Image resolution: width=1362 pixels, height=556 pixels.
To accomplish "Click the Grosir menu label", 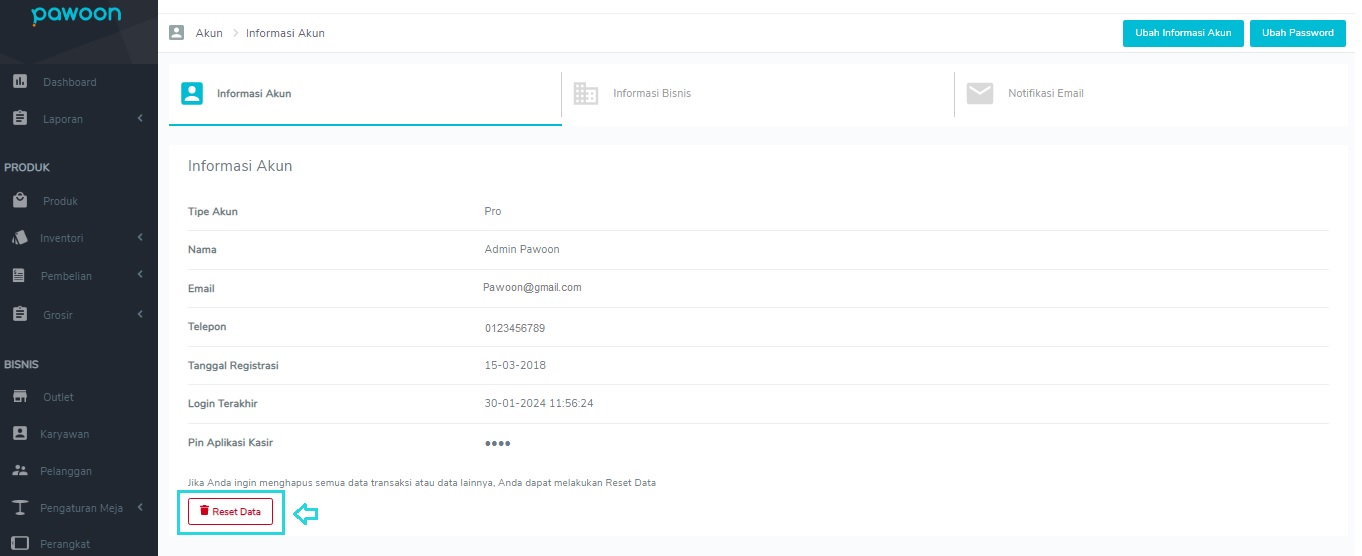I will pos(58,314).
